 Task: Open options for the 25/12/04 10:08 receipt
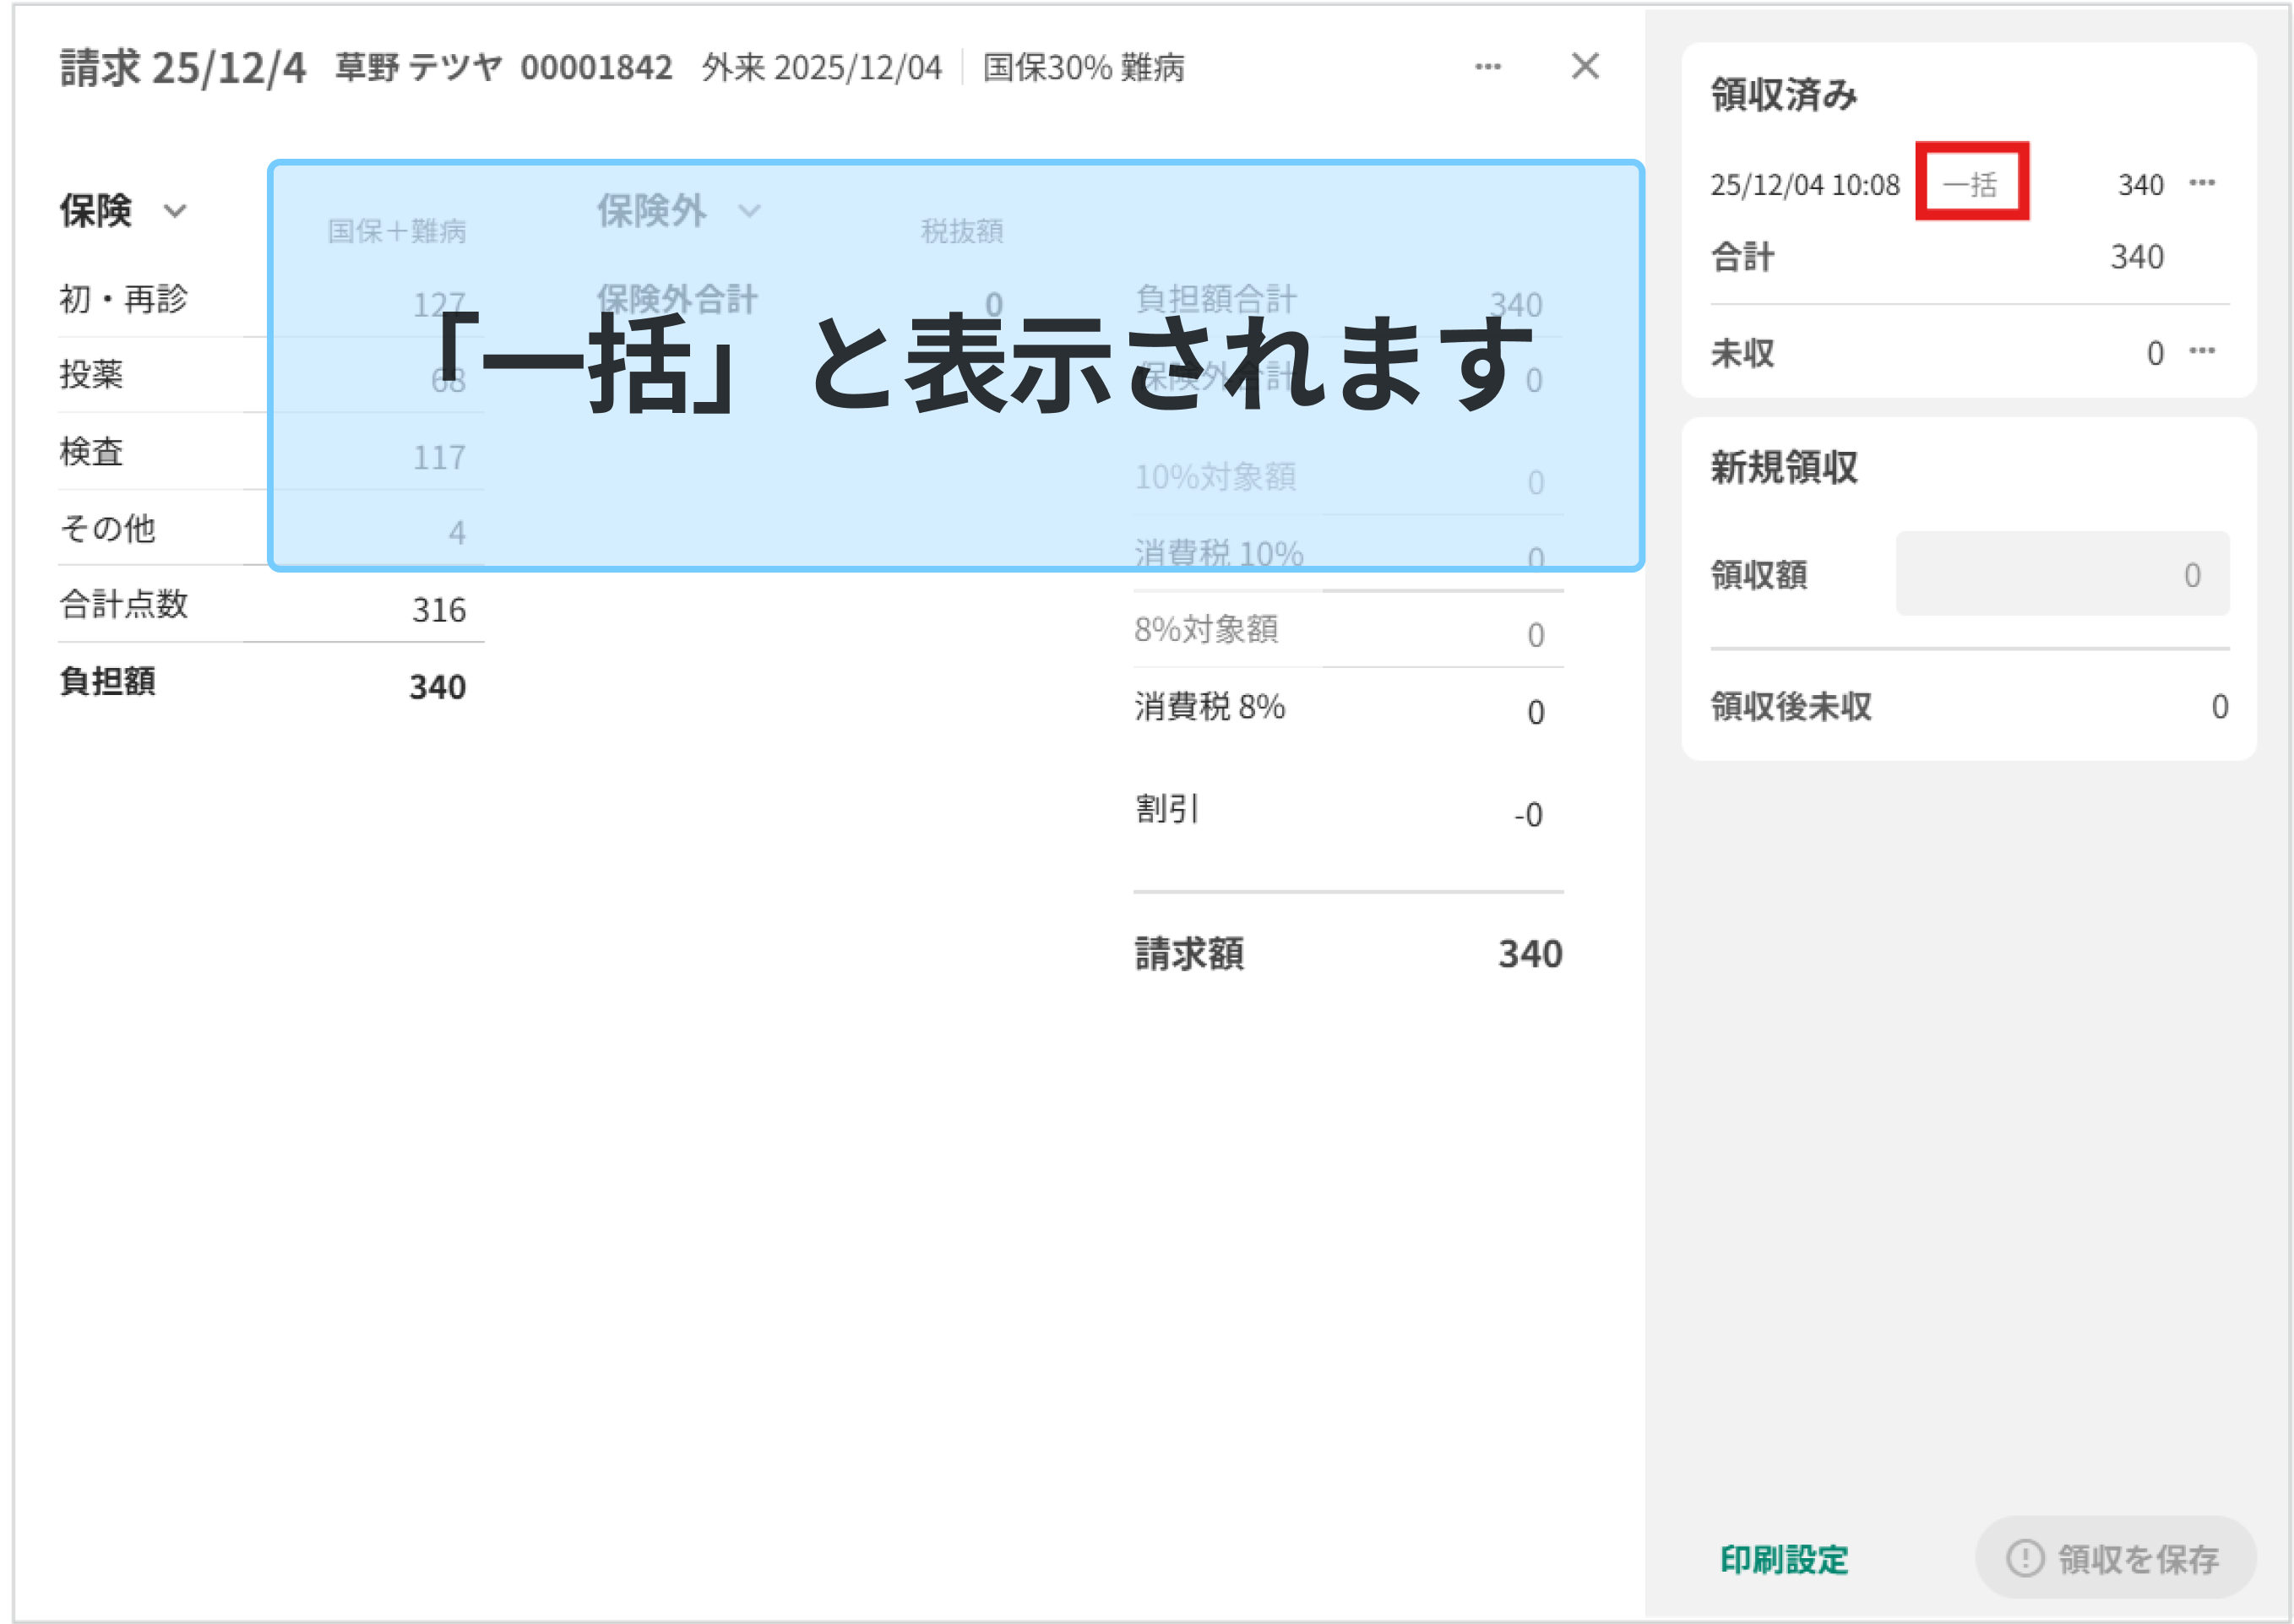2202,183
